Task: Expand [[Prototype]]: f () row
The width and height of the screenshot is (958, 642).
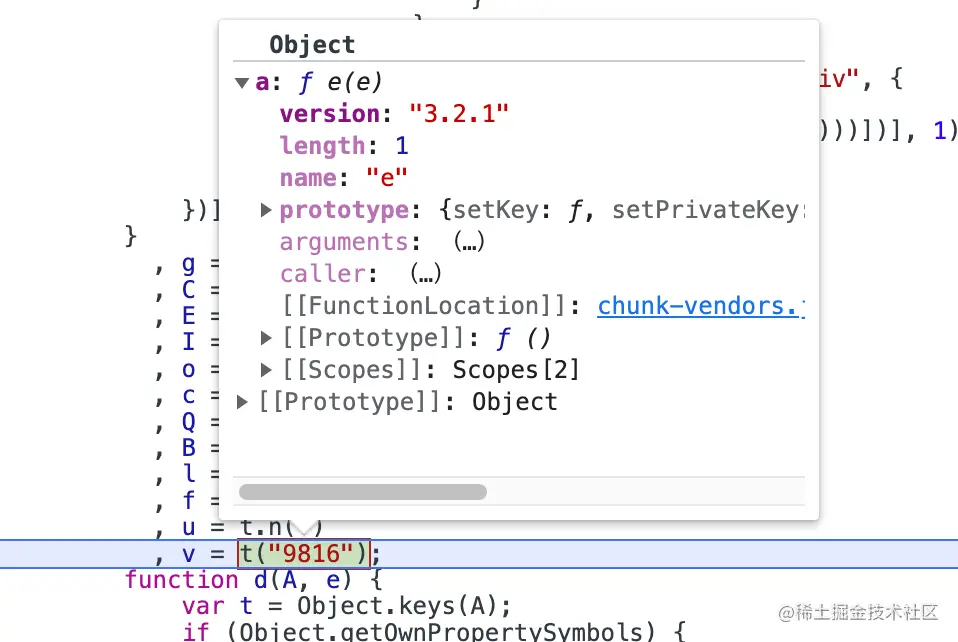Action: pos(266,338)
